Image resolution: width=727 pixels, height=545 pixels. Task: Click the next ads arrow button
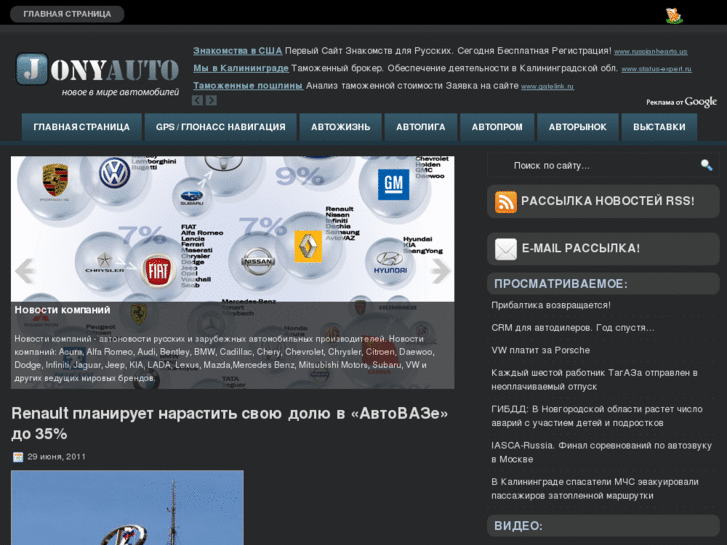point(211,100)
